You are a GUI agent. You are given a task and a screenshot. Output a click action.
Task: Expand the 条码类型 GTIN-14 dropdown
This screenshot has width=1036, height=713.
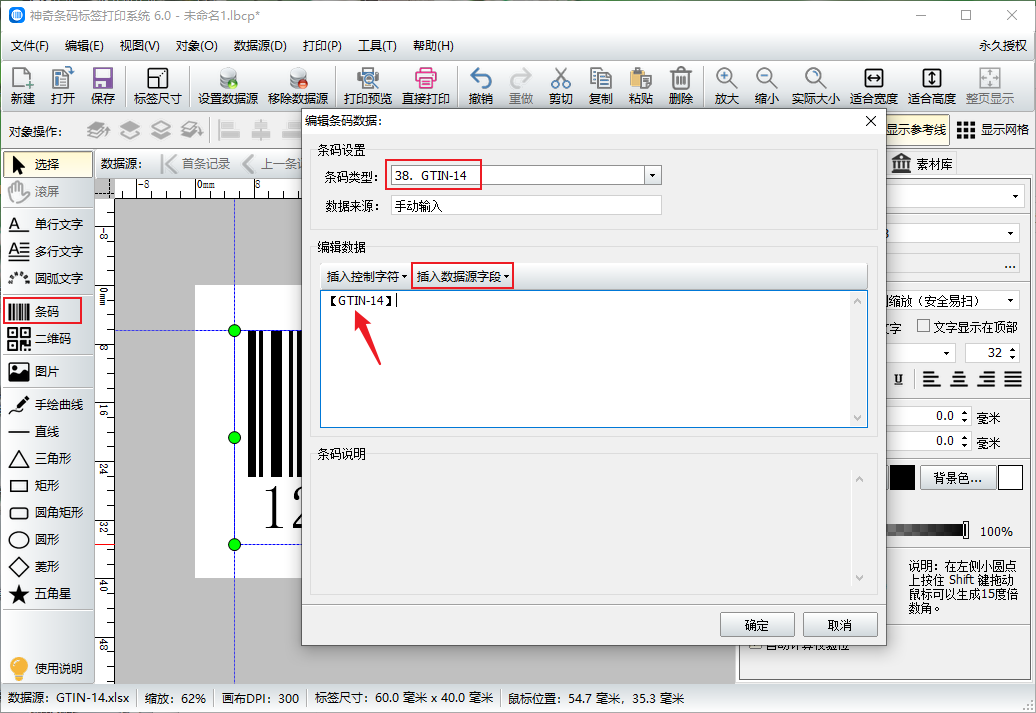pyautogui.click(x=652, y=176)
